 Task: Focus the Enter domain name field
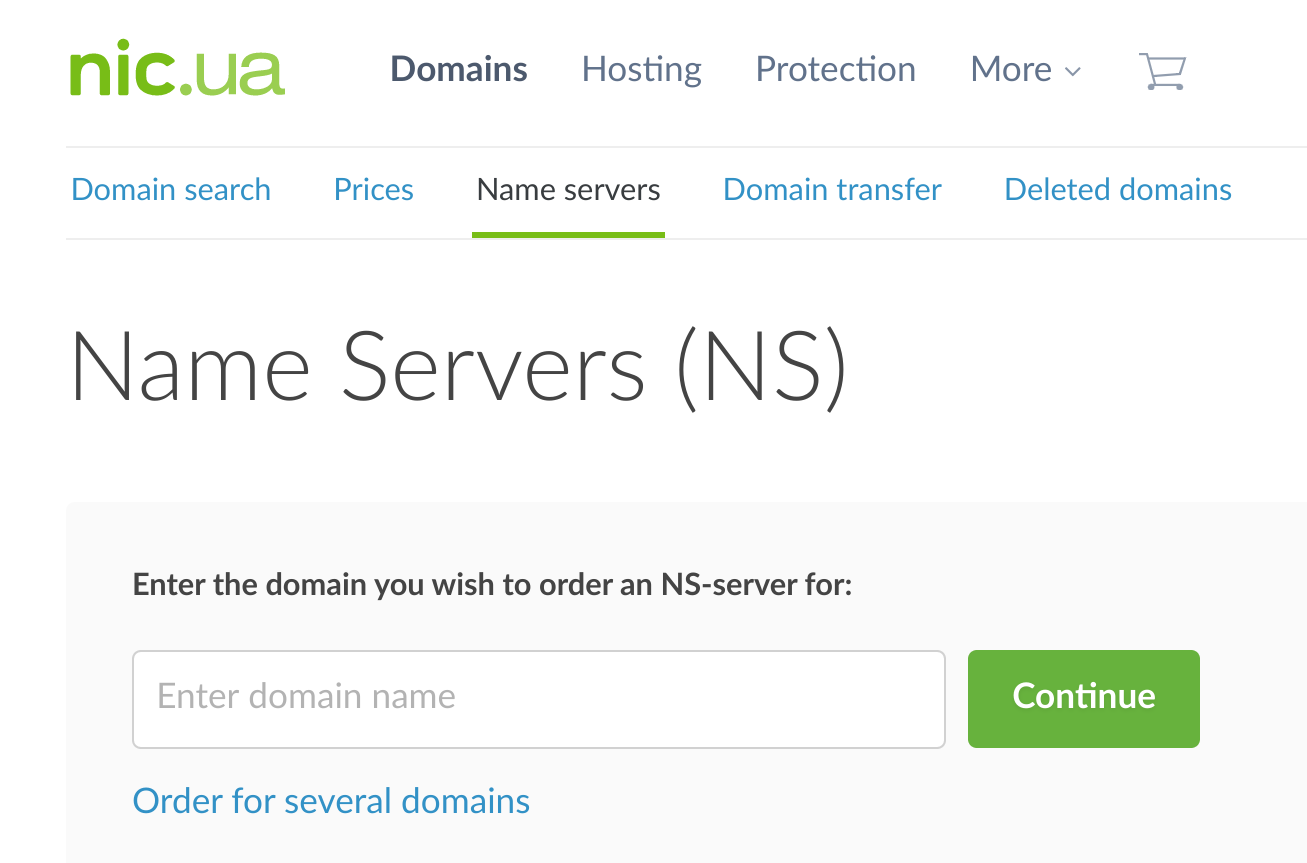tap(538, 698)
